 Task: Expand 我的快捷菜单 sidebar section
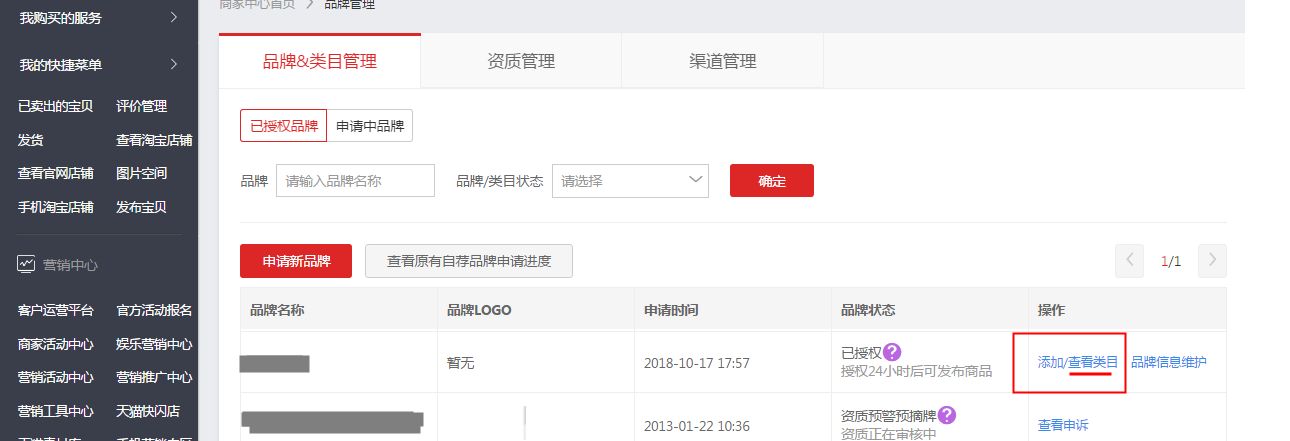pyautogui.click(x=174, y=65)
